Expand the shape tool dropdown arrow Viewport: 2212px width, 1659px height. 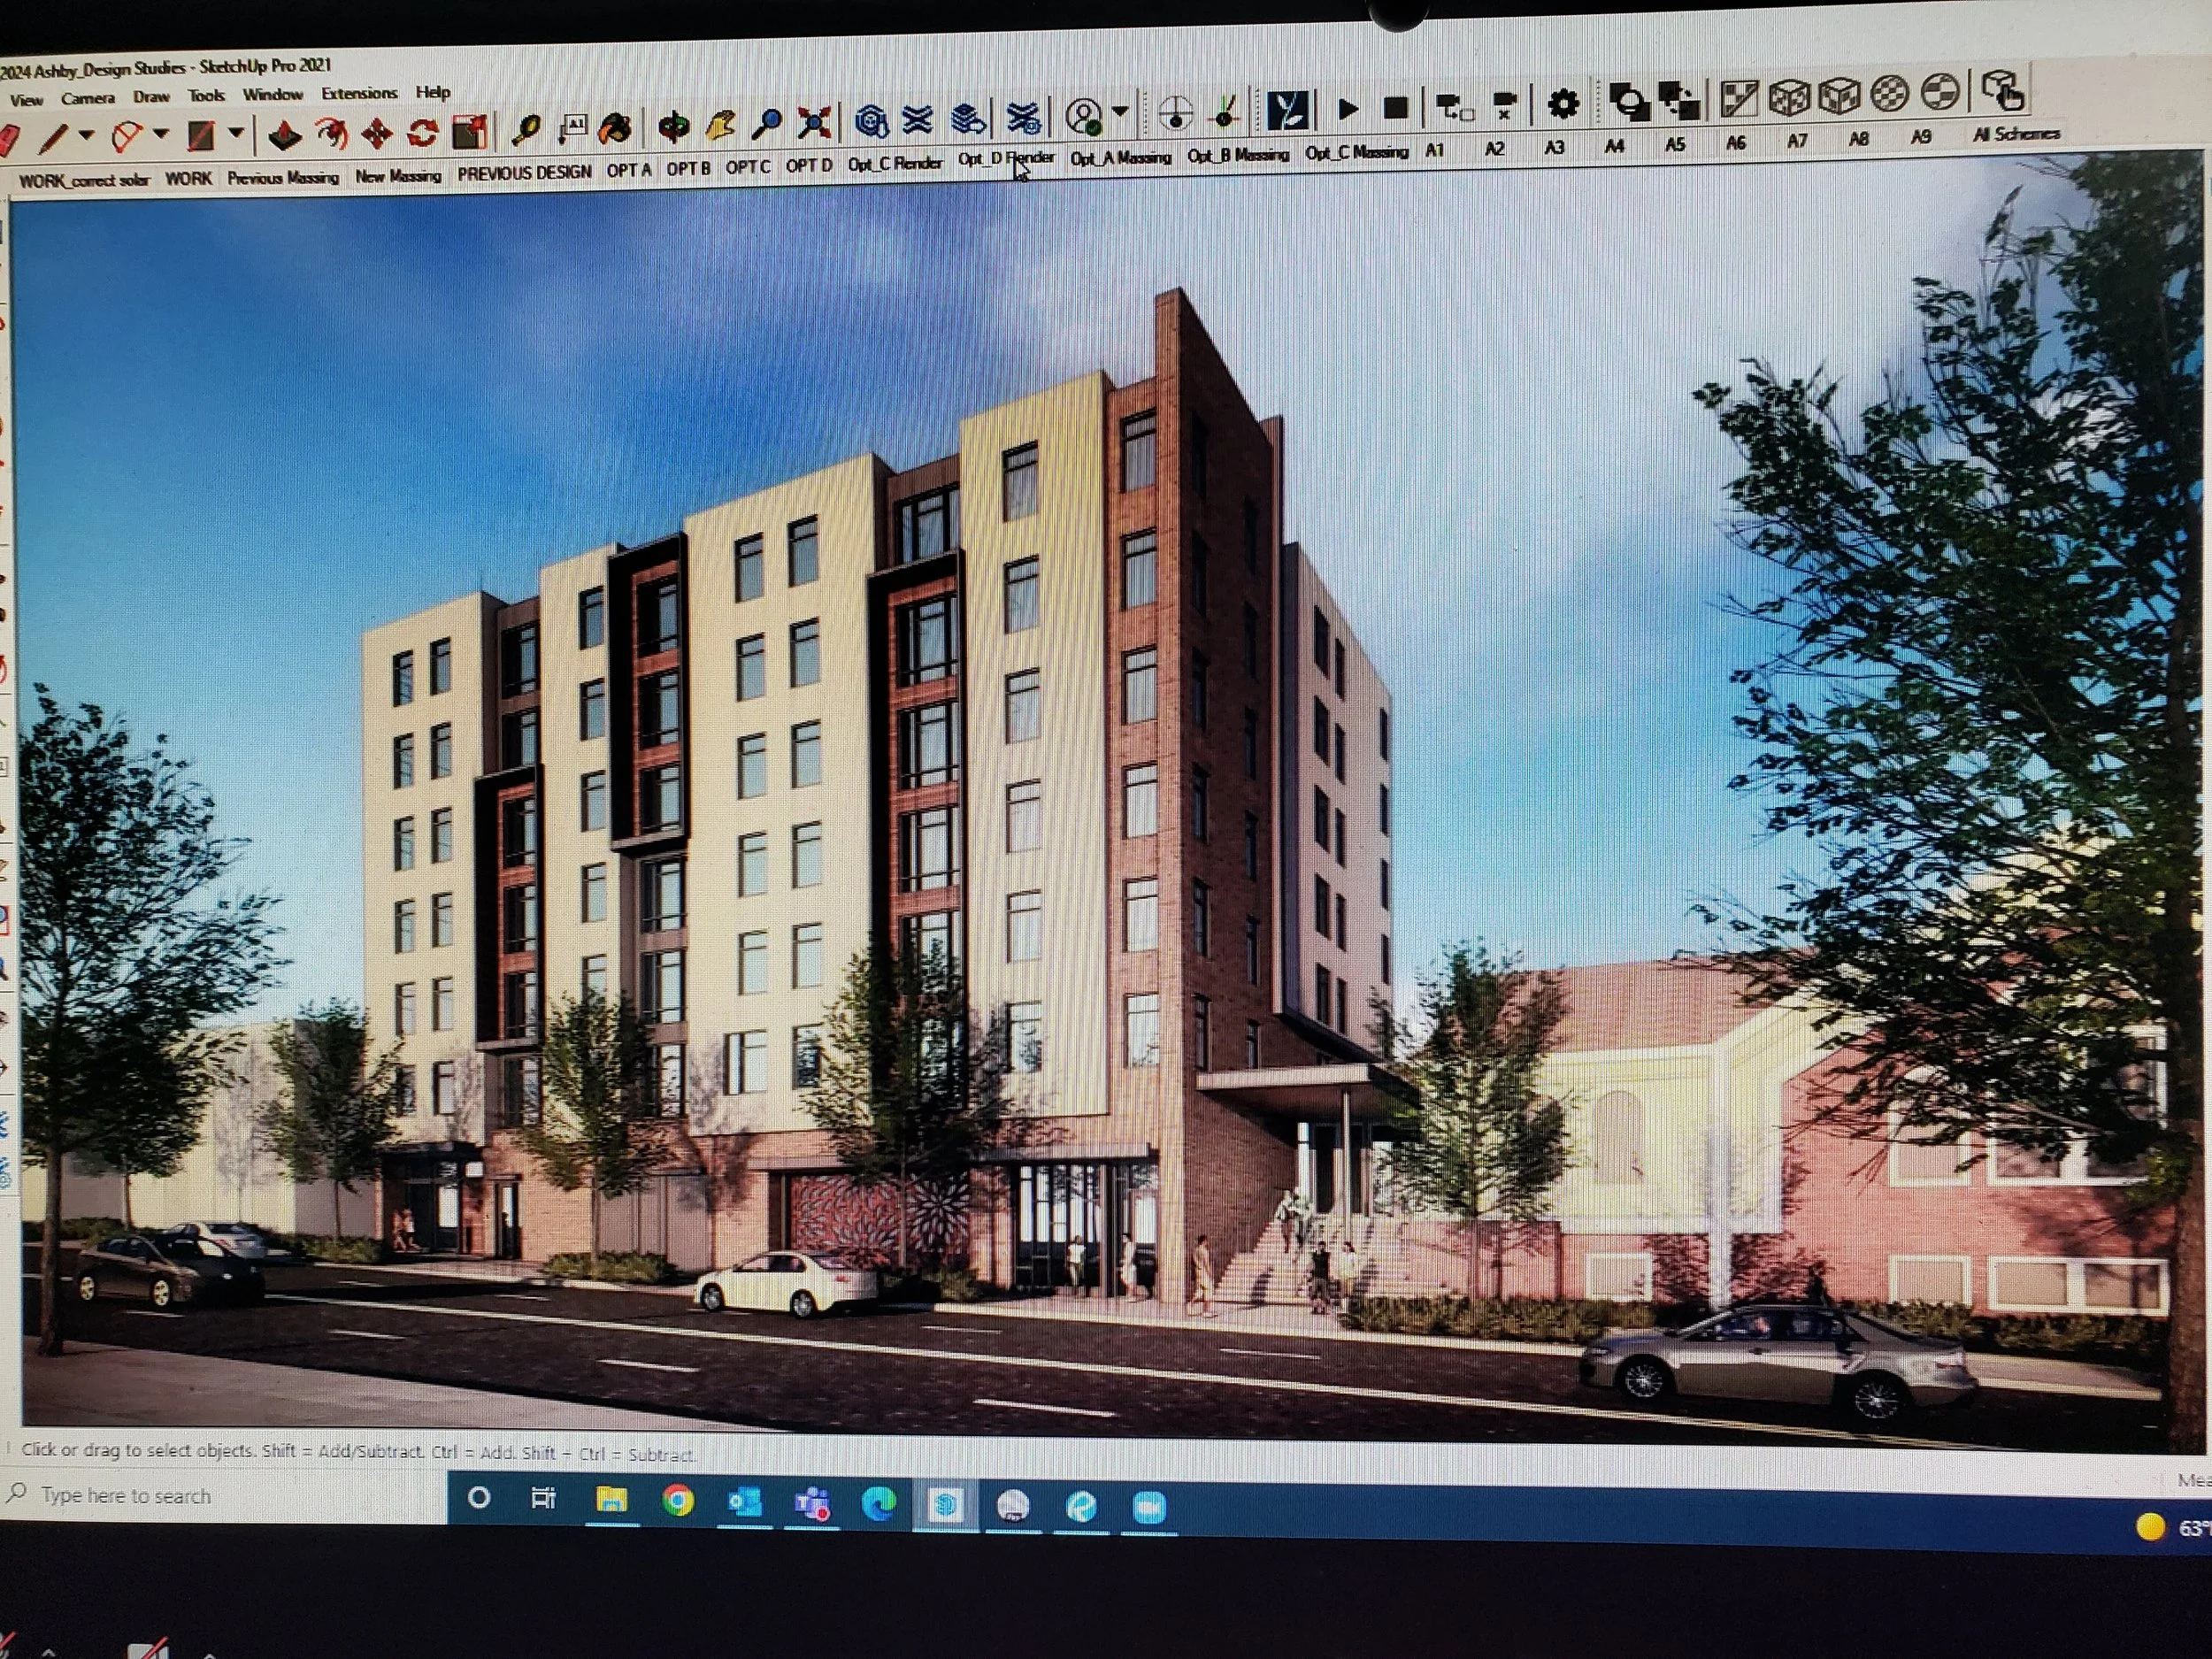tap(236, 132)
